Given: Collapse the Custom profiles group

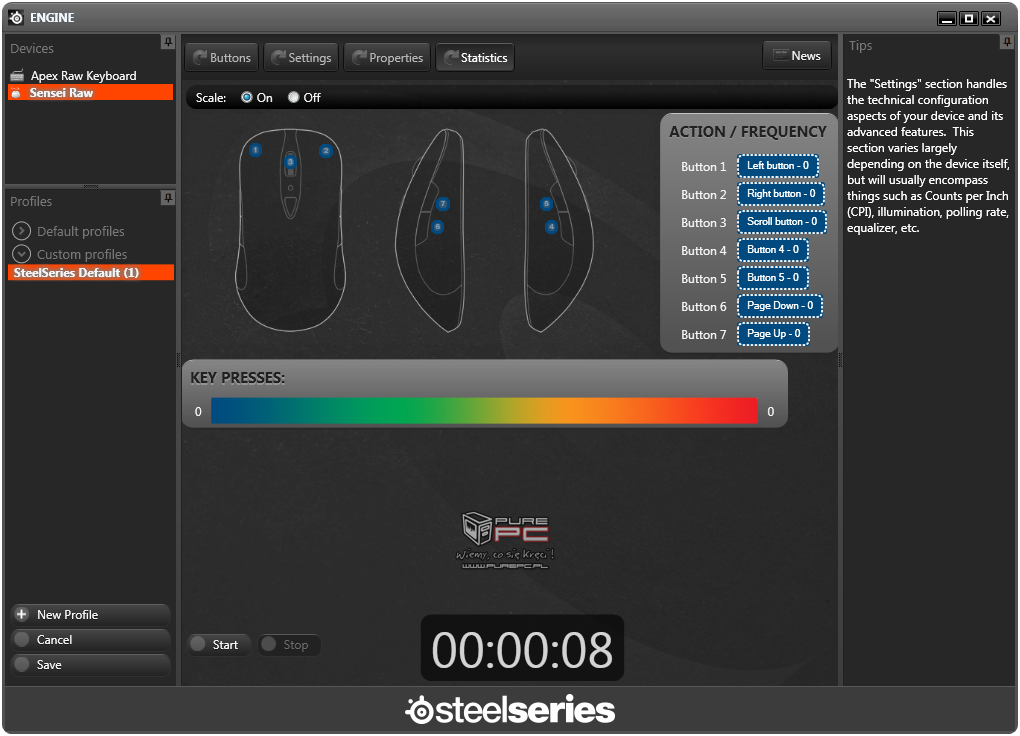Looking at the screenshot, I should tap(21, 253).
